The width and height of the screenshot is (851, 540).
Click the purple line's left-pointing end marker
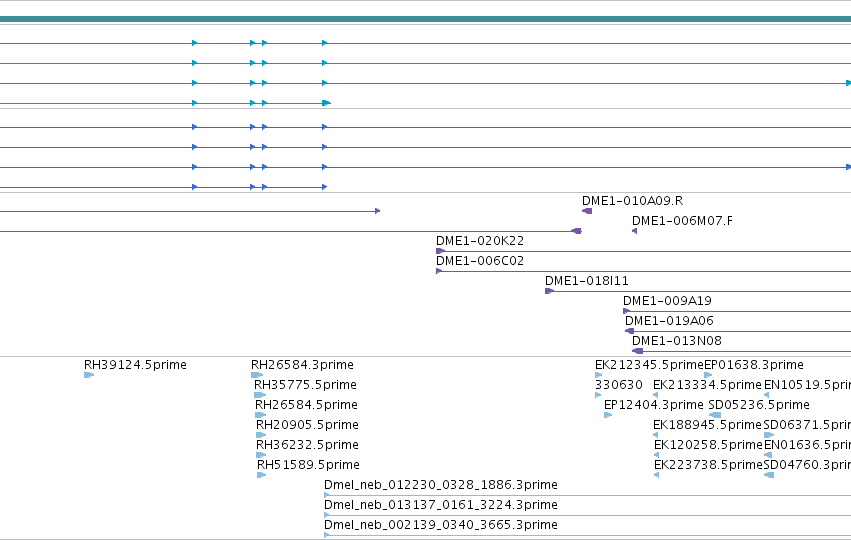click(x=576, y=231)
